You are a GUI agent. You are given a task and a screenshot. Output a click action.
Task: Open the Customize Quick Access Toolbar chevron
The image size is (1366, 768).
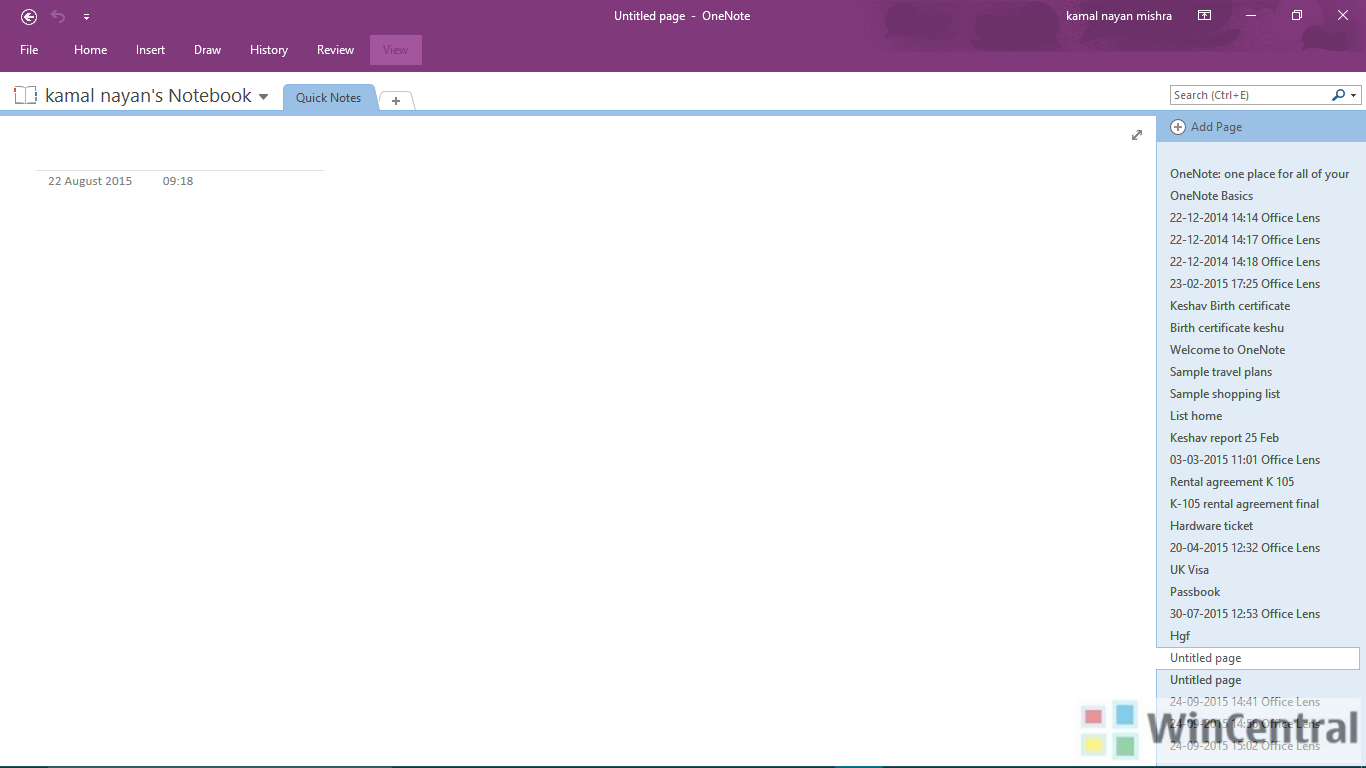click(x=86, y=16)
